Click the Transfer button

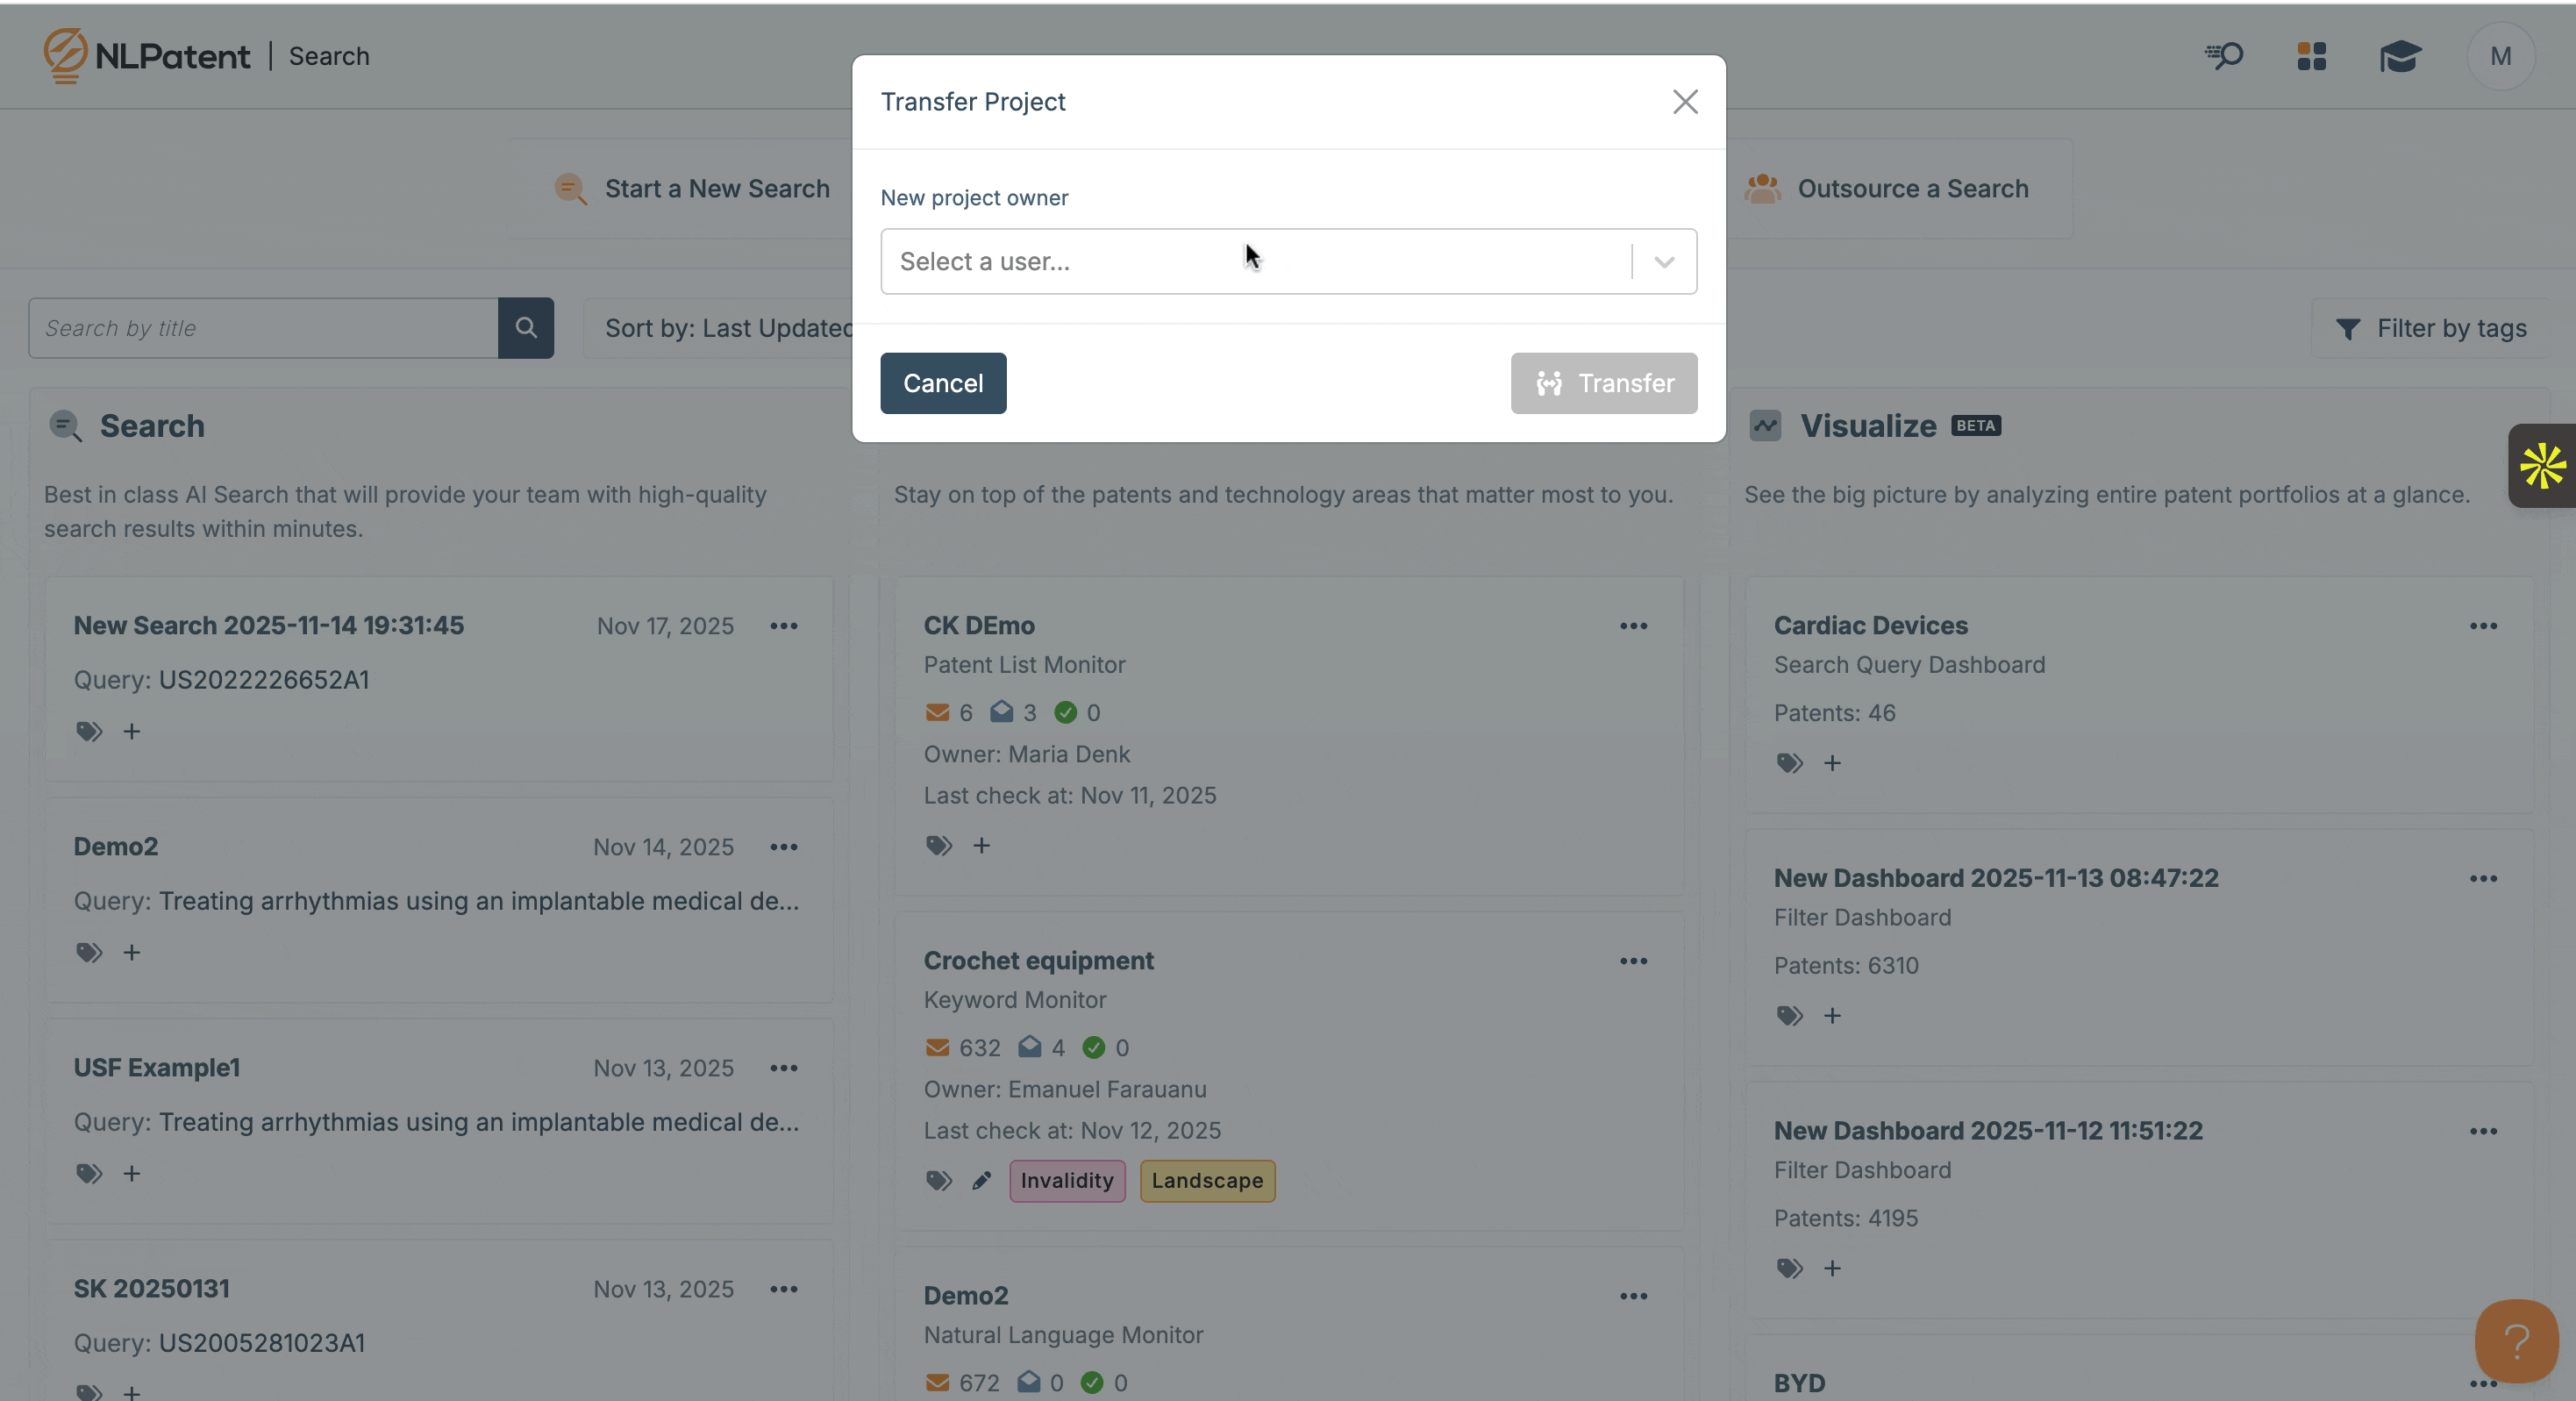1603,383
